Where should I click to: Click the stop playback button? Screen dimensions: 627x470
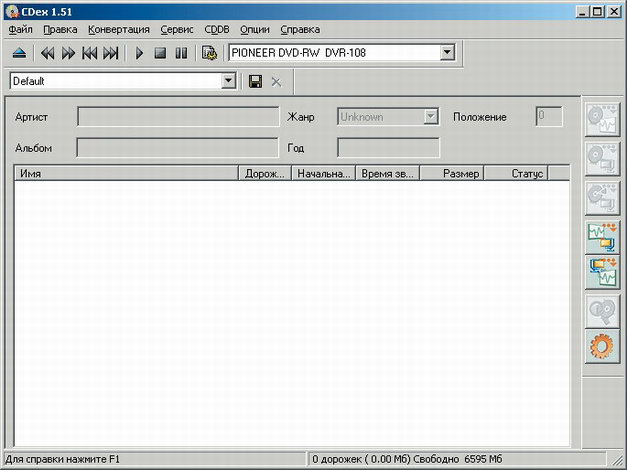tap(160, 53)
